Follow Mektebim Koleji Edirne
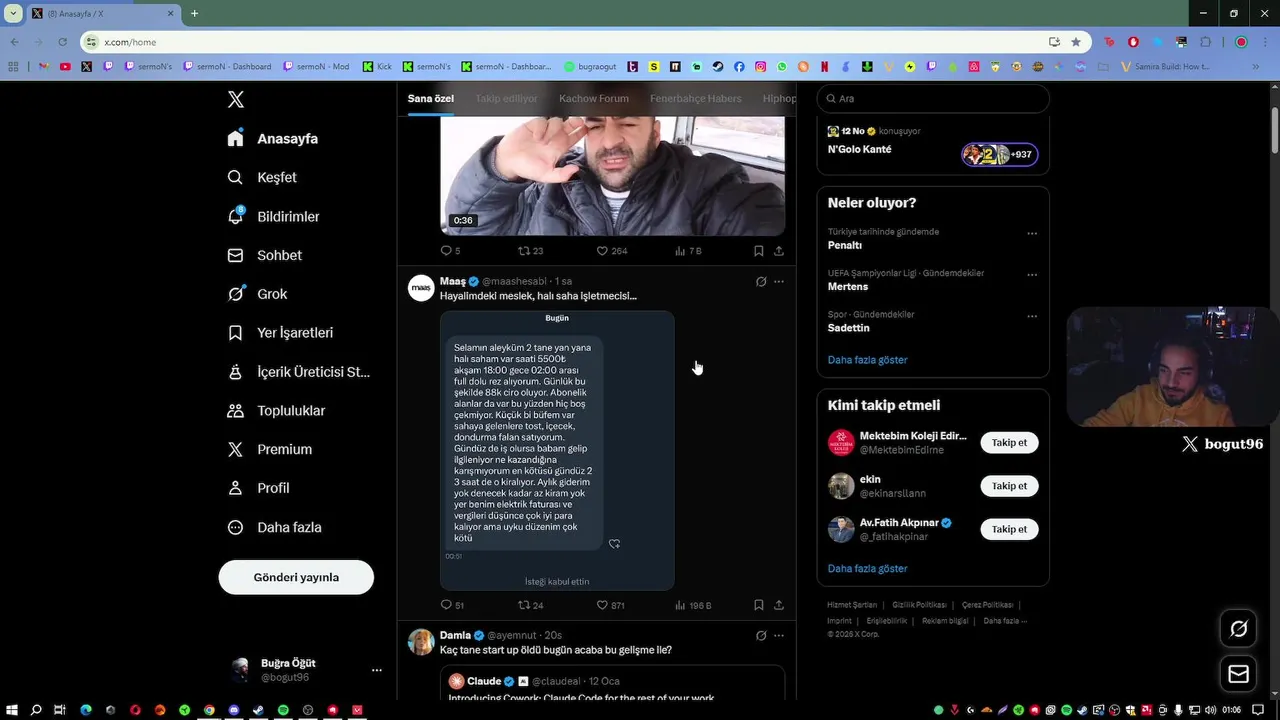 [1009, 442]
